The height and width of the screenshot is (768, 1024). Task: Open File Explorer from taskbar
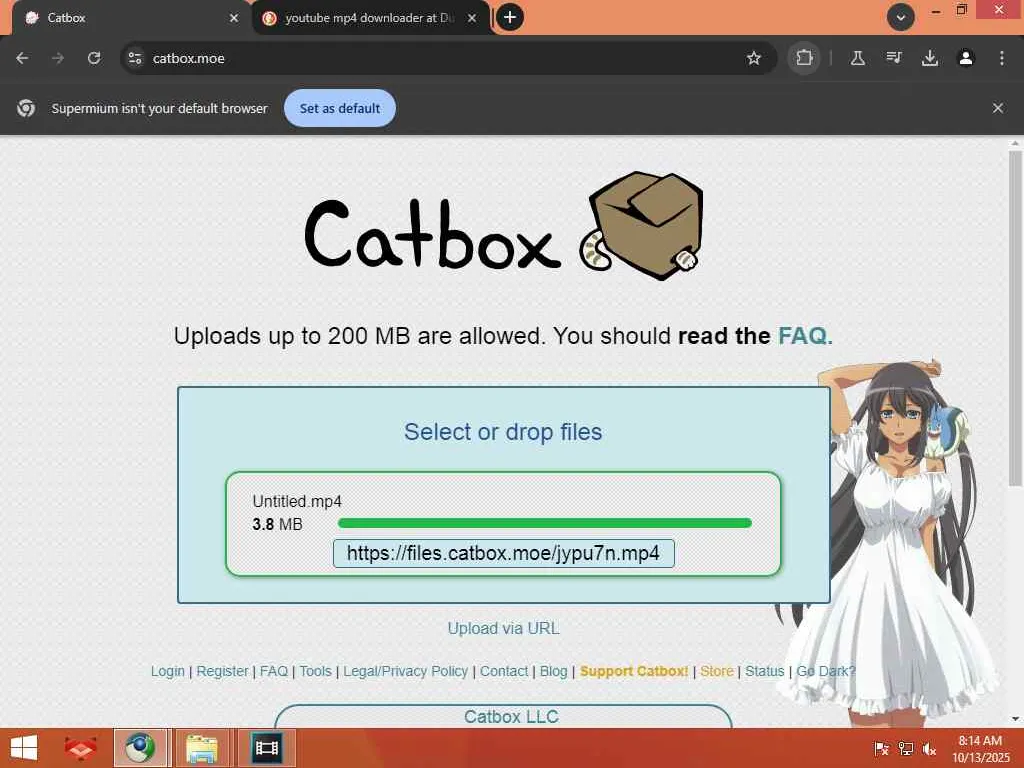pos(202,748)
